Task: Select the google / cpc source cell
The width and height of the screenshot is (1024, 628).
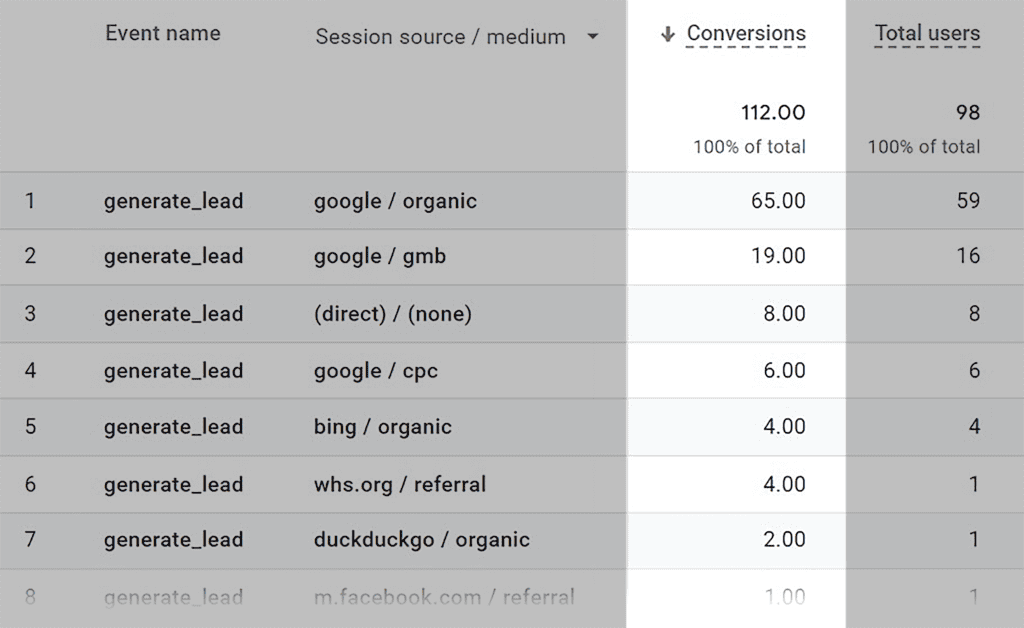Action: [x=376, y=371]
